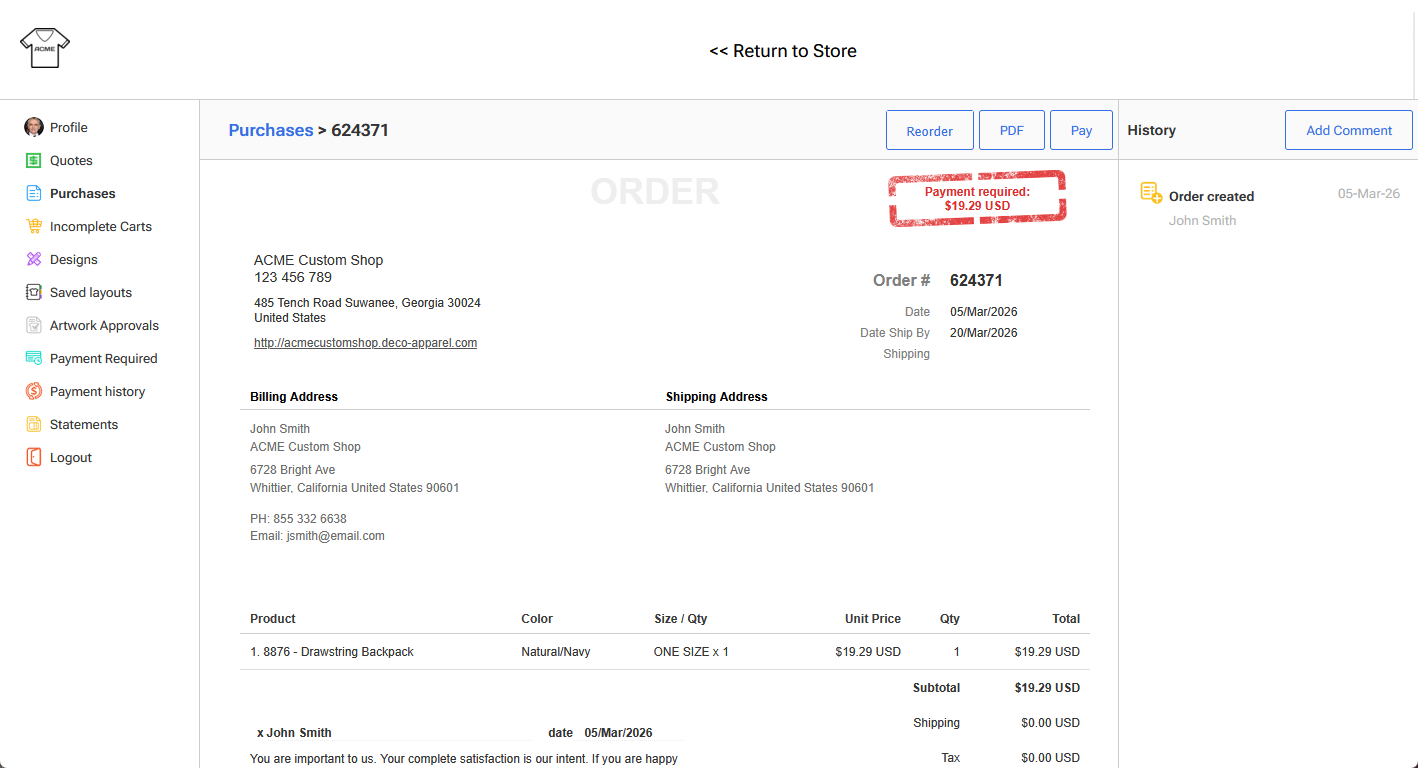This screenshot has height=768, width=1418.
Task: Click the Payment history coin icon
Action: [34, 391]
